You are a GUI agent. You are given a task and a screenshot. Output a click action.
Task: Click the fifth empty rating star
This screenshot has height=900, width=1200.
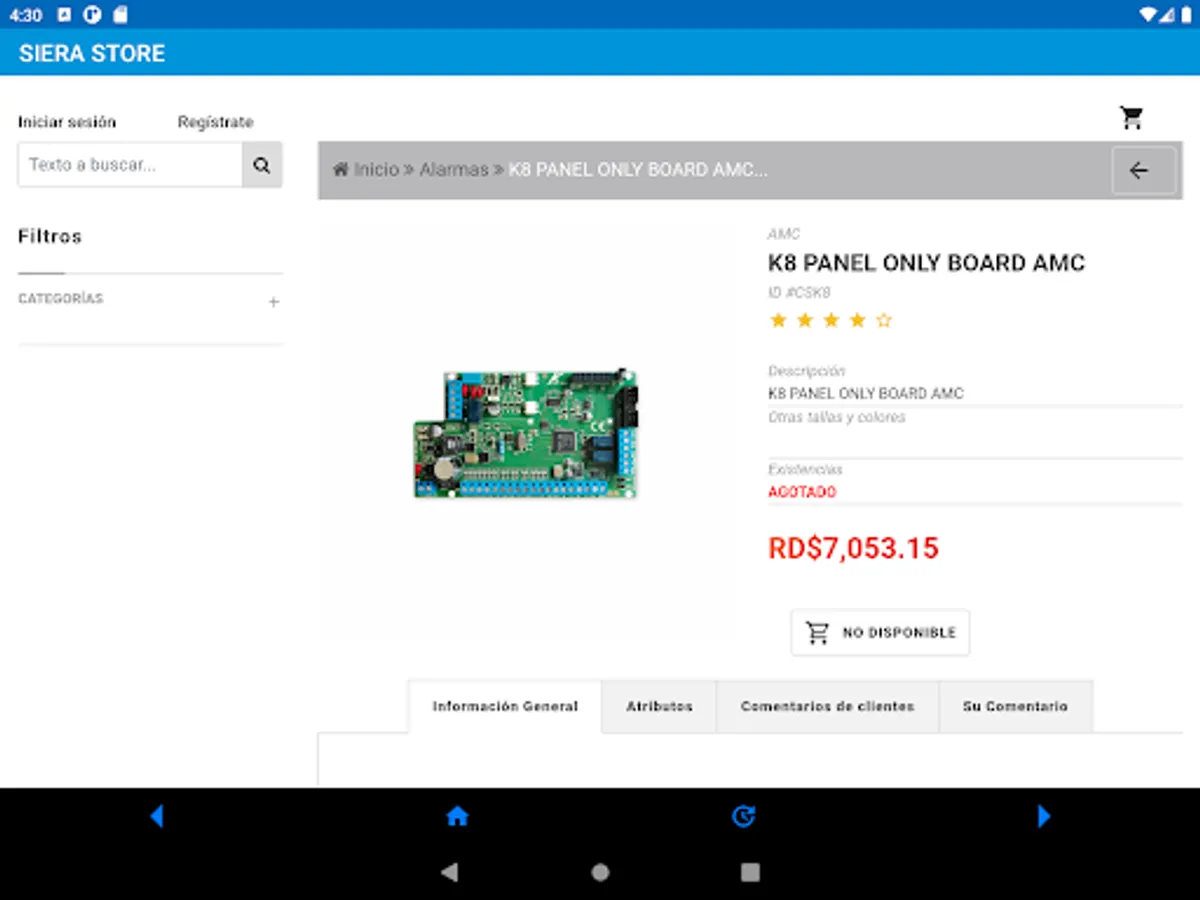pos(883,320)
